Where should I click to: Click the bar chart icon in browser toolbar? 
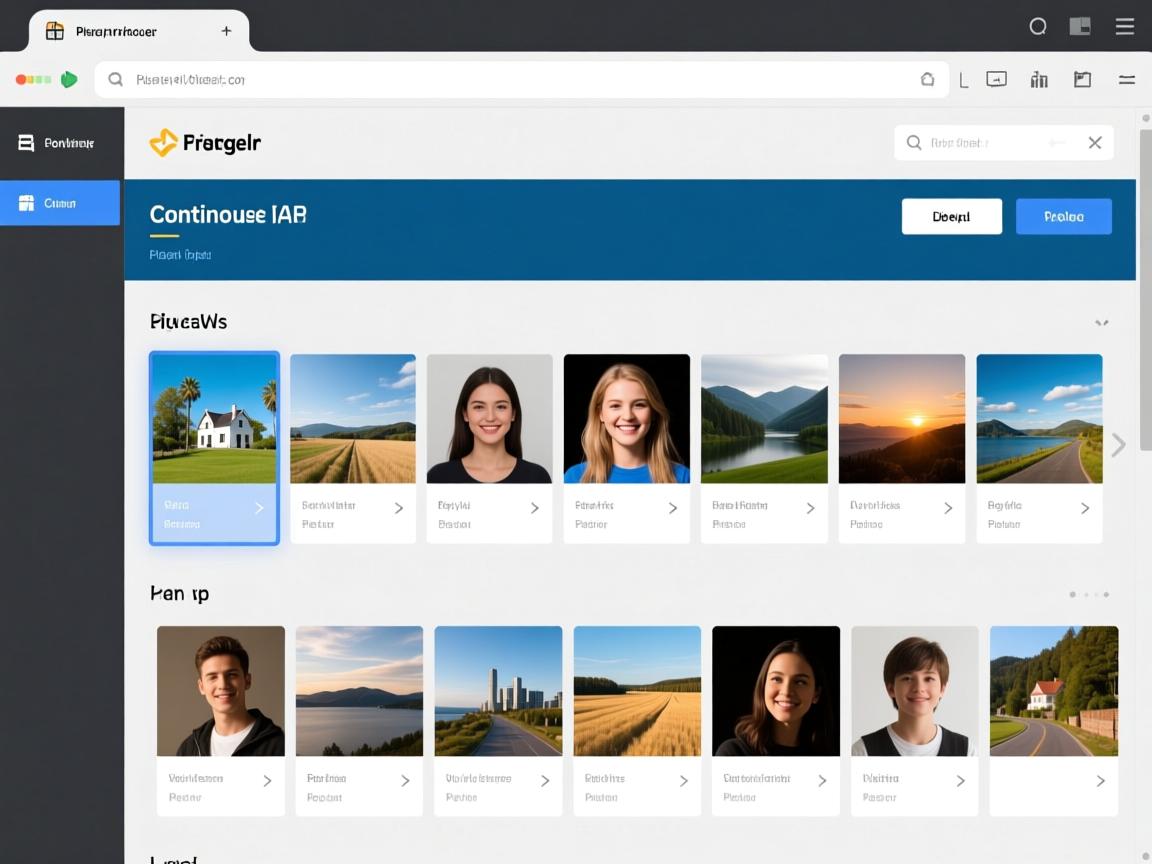[1039, 80]
